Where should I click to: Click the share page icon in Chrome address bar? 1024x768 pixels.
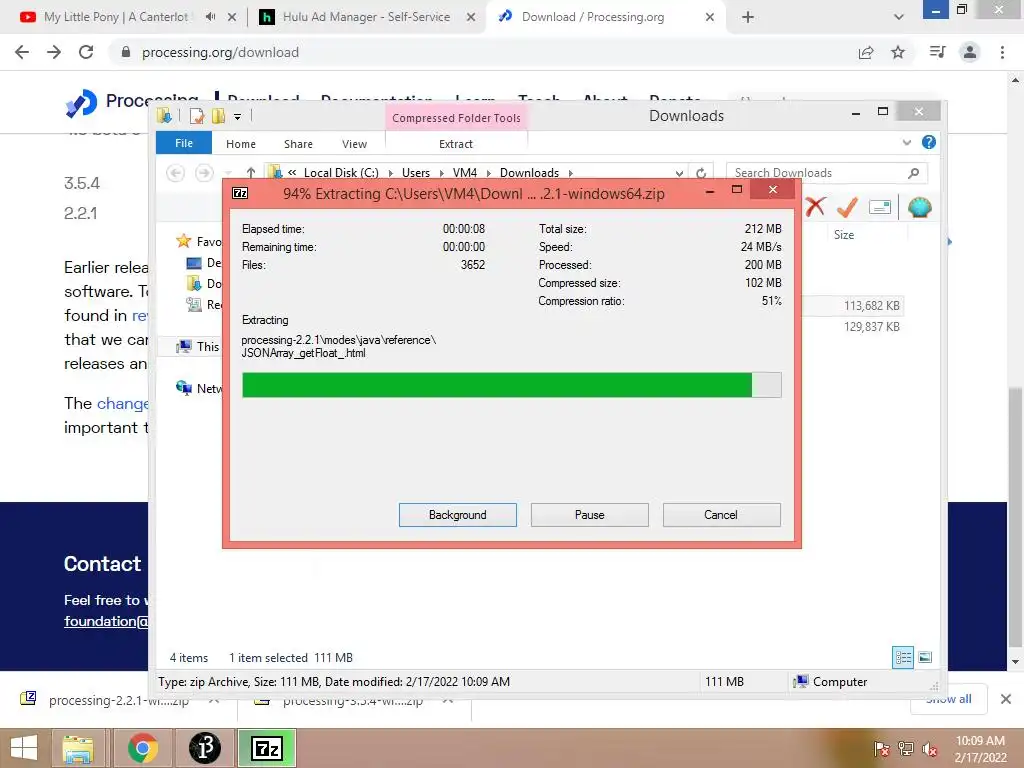pos(866,52)
